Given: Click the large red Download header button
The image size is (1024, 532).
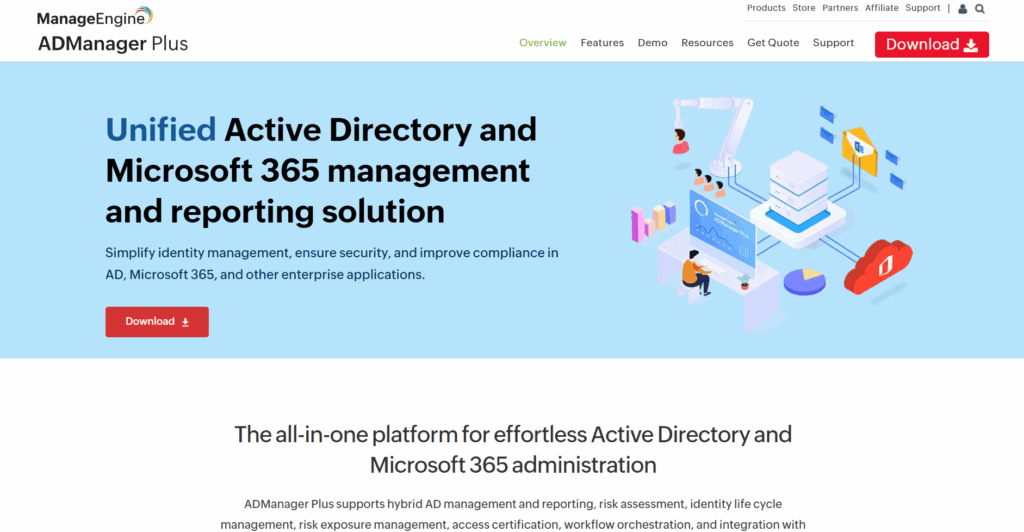Looking at the screenshot, I should pyautogui.click(x=932, y=44).
